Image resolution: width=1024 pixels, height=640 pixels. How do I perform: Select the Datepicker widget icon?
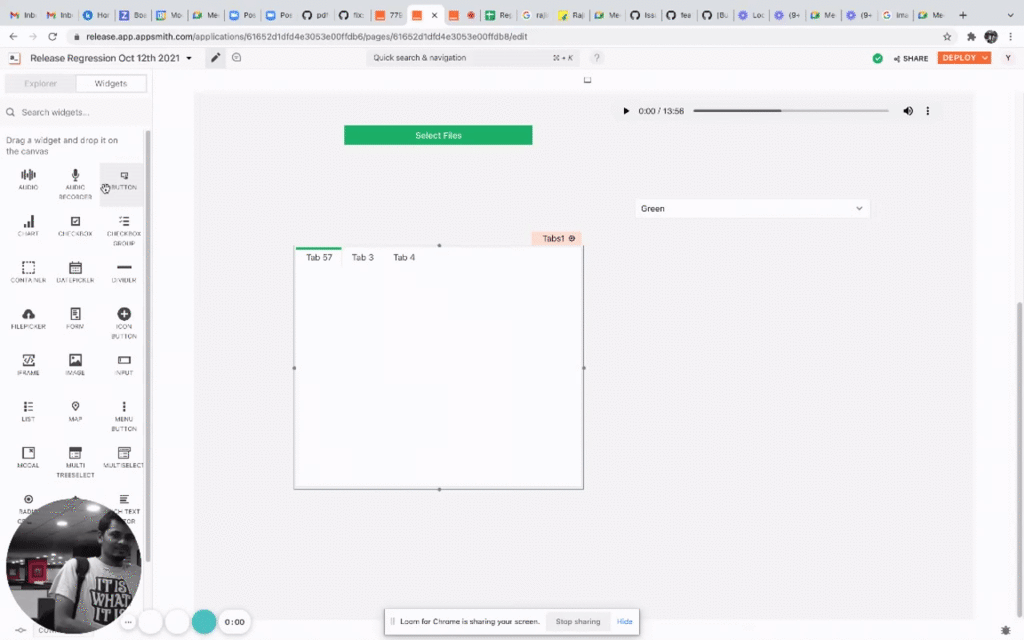75,268
